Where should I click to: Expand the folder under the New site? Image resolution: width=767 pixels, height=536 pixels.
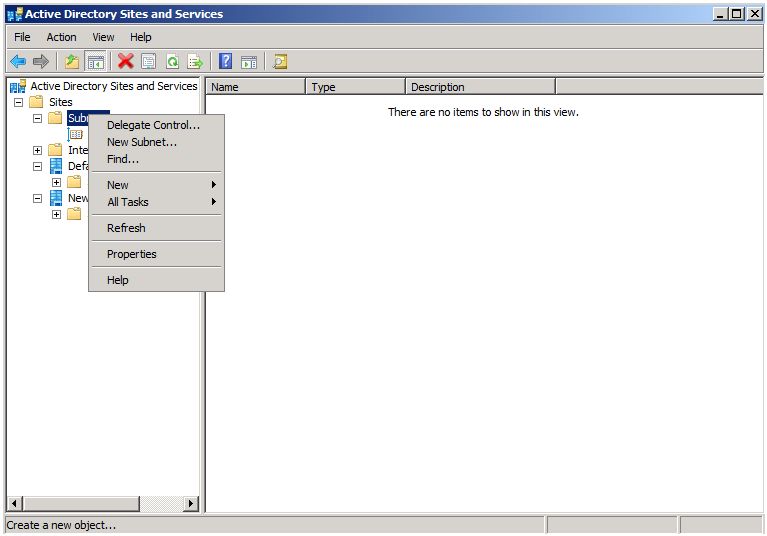click(56, 214)
